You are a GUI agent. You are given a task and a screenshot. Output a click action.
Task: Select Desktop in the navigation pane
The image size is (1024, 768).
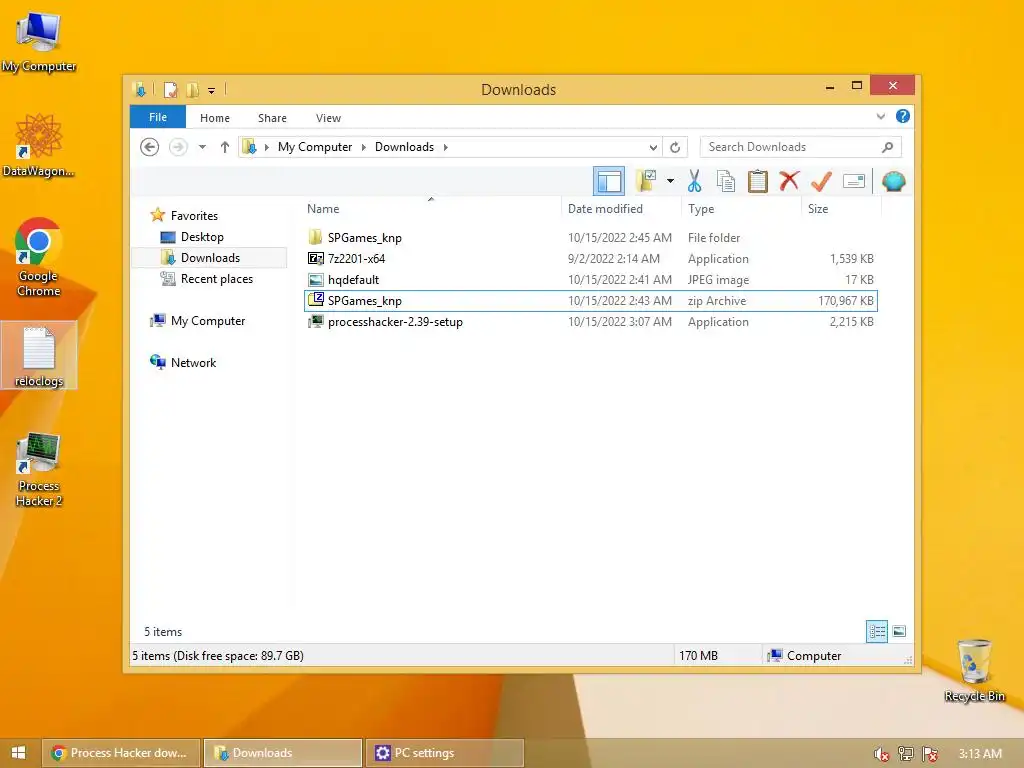(x=202, y=237)
